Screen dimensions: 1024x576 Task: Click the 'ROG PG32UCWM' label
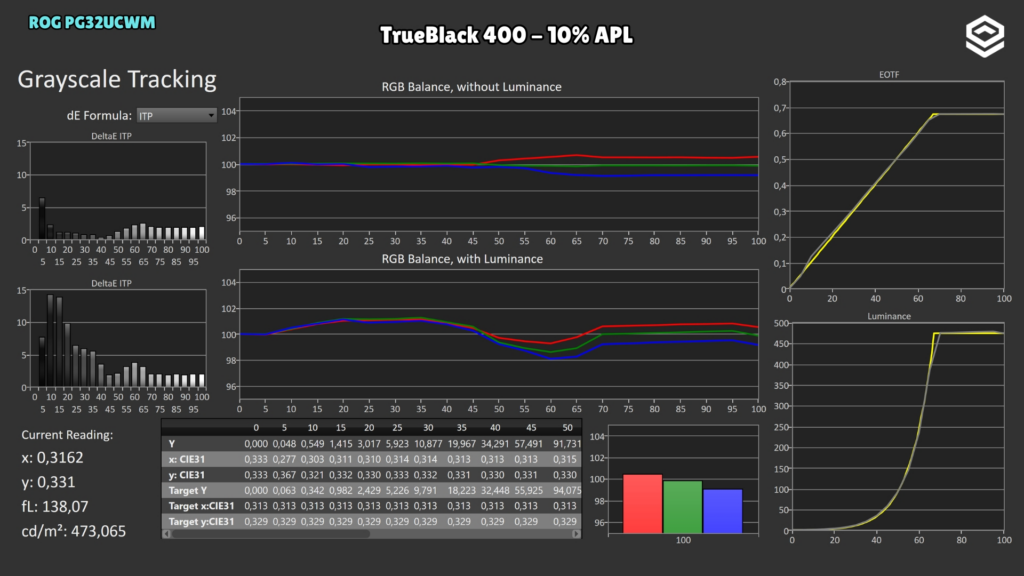(x=92, y=22)
